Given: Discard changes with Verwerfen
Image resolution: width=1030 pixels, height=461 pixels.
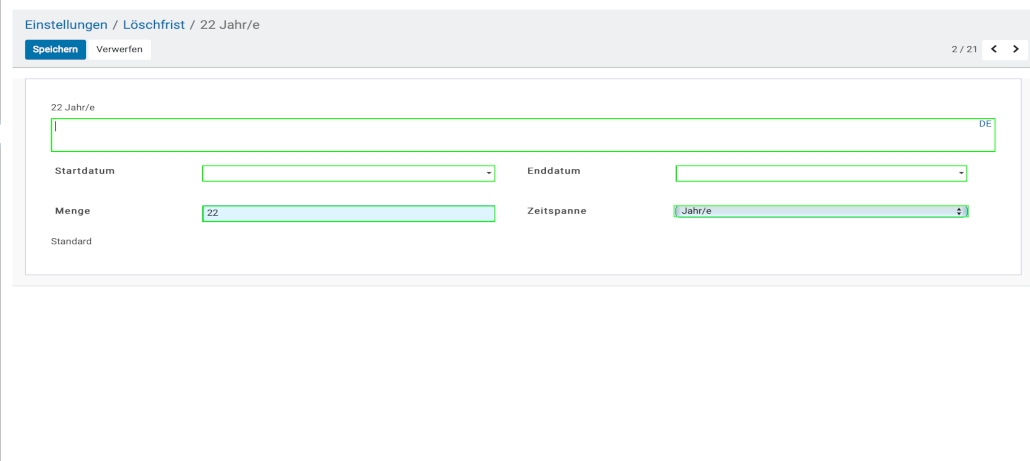Looking at the screenshot, I should 119,50.
